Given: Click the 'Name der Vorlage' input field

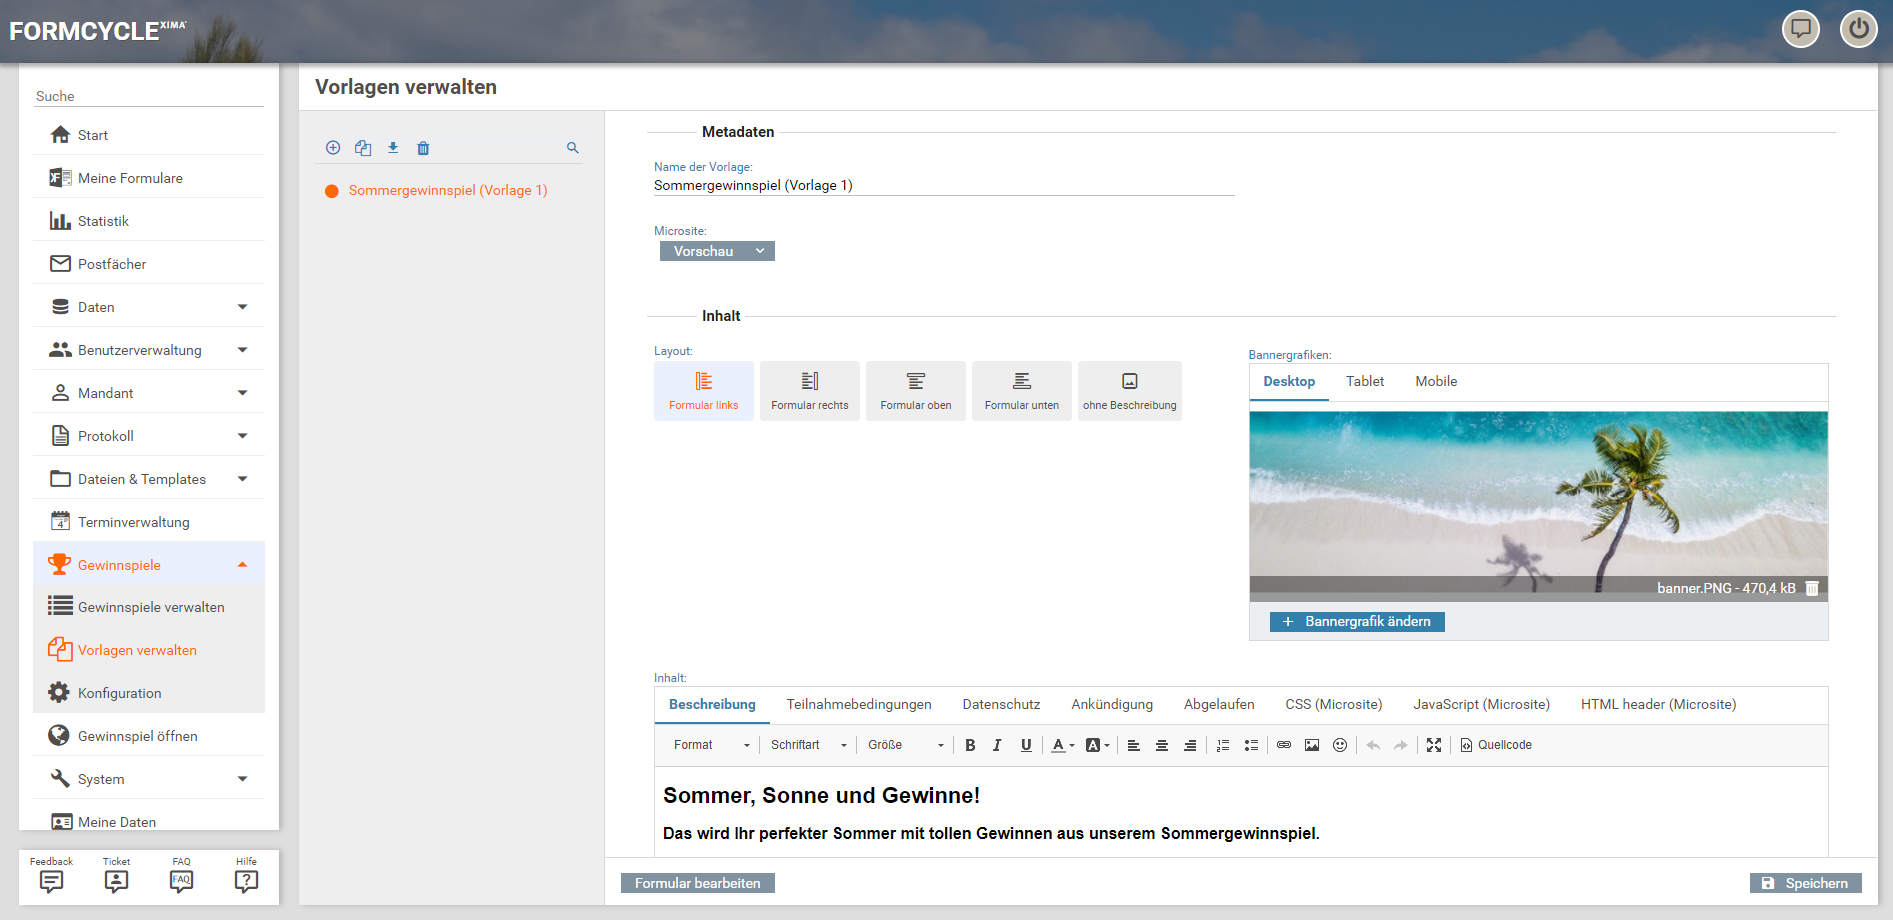Looking at the screenshot, I should tap(943, 186).
